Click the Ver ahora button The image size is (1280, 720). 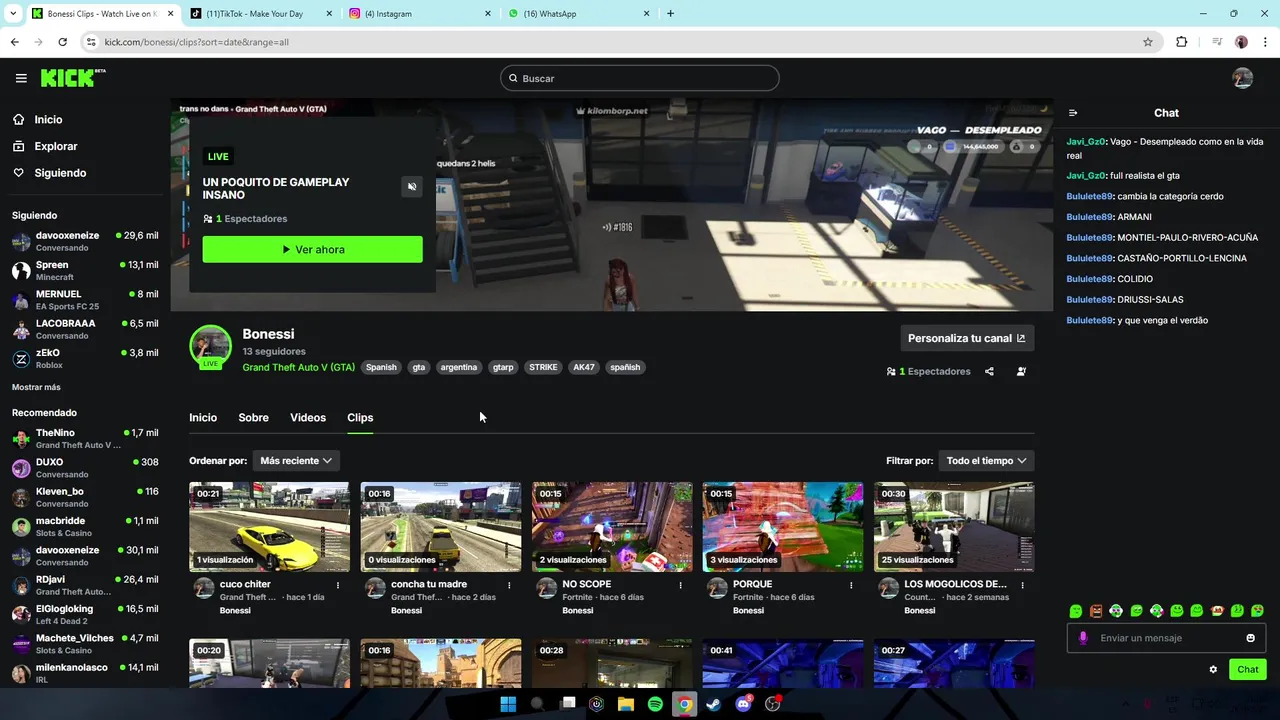point(312,249)
